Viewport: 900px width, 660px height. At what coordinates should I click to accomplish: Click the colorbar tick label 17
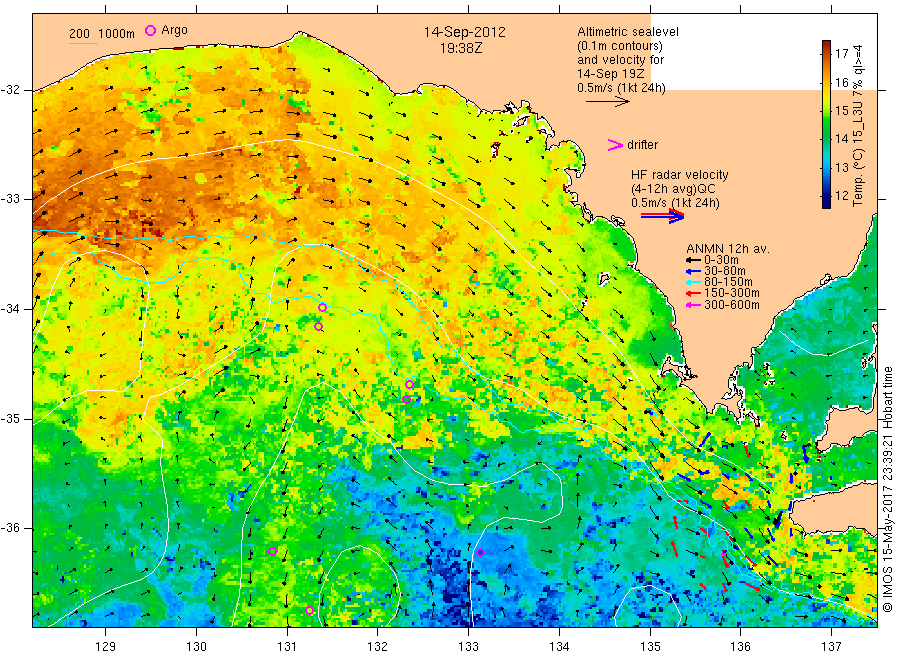(x=841, y=53)
